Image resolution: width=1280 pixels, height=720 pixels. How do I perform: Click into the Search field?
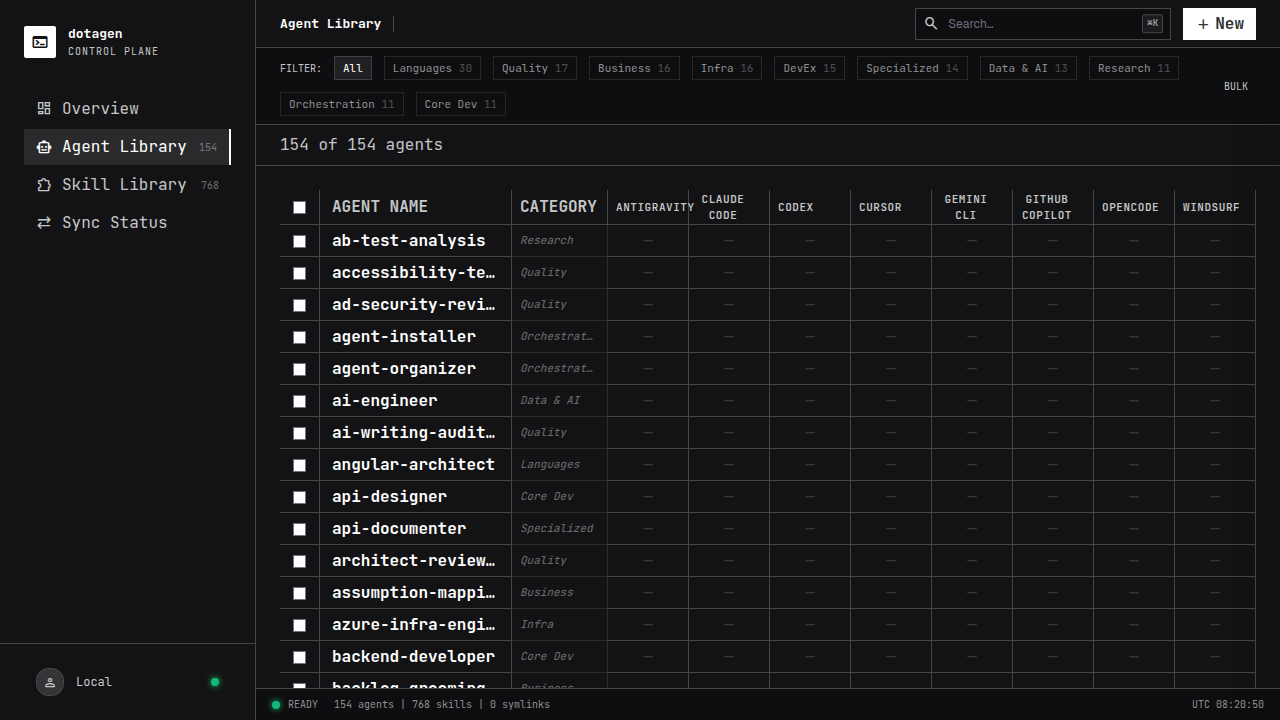1042,24
